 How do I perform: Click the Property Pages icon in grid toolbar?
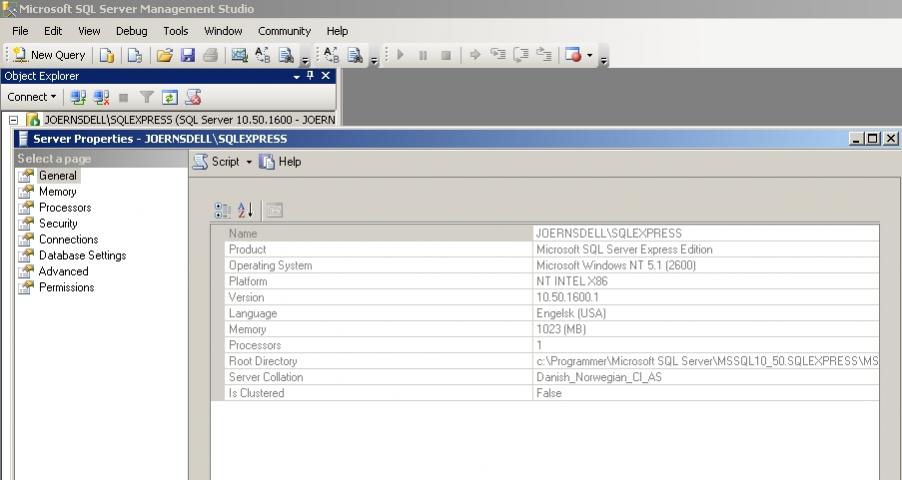coord(274,211)
